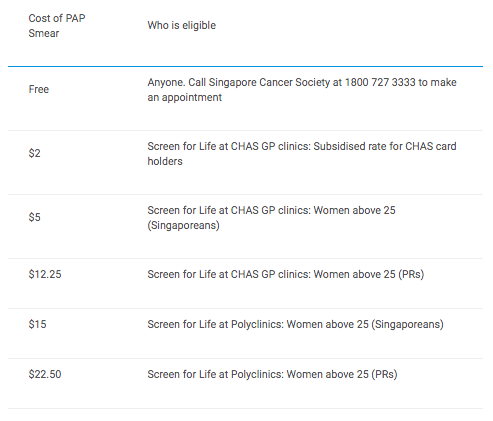Select Polyclinics Singaporeans eligibility text
493x421 pixels.
pyautogui.click(x=295, y=324)
